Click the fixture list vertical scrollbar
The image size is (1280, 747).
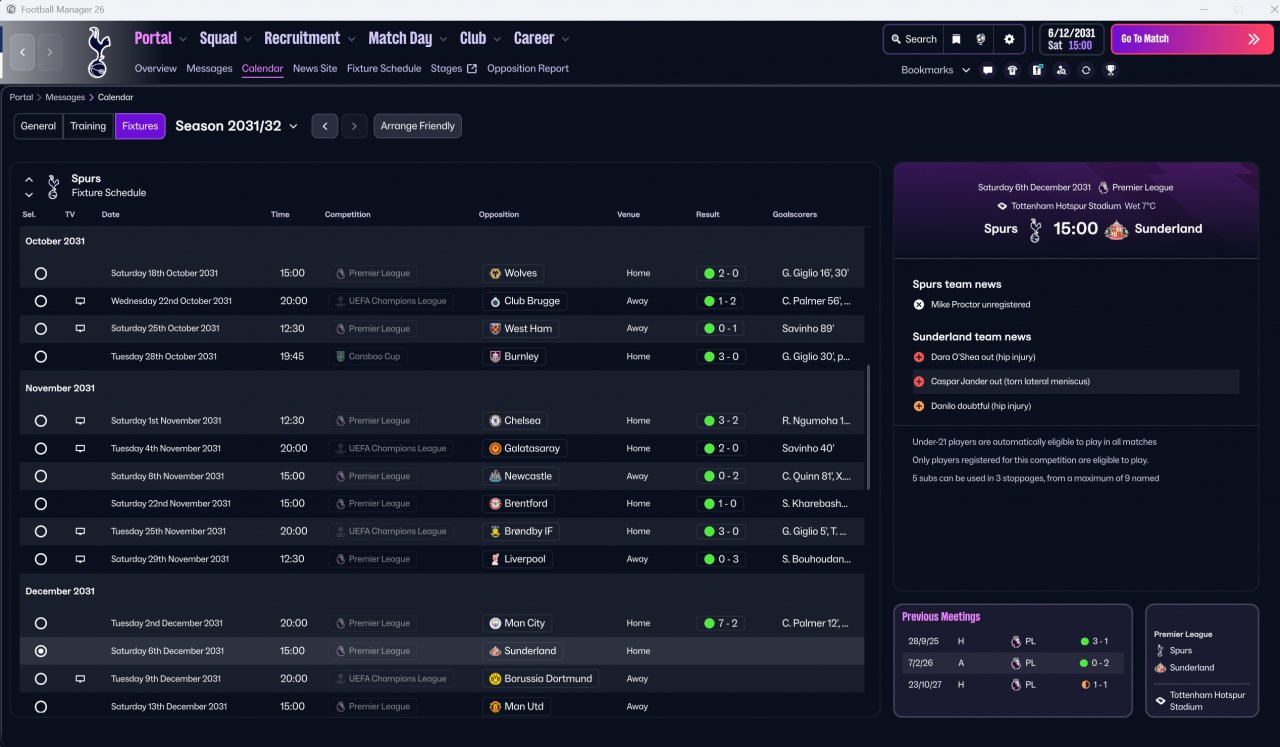pos(868,427)
